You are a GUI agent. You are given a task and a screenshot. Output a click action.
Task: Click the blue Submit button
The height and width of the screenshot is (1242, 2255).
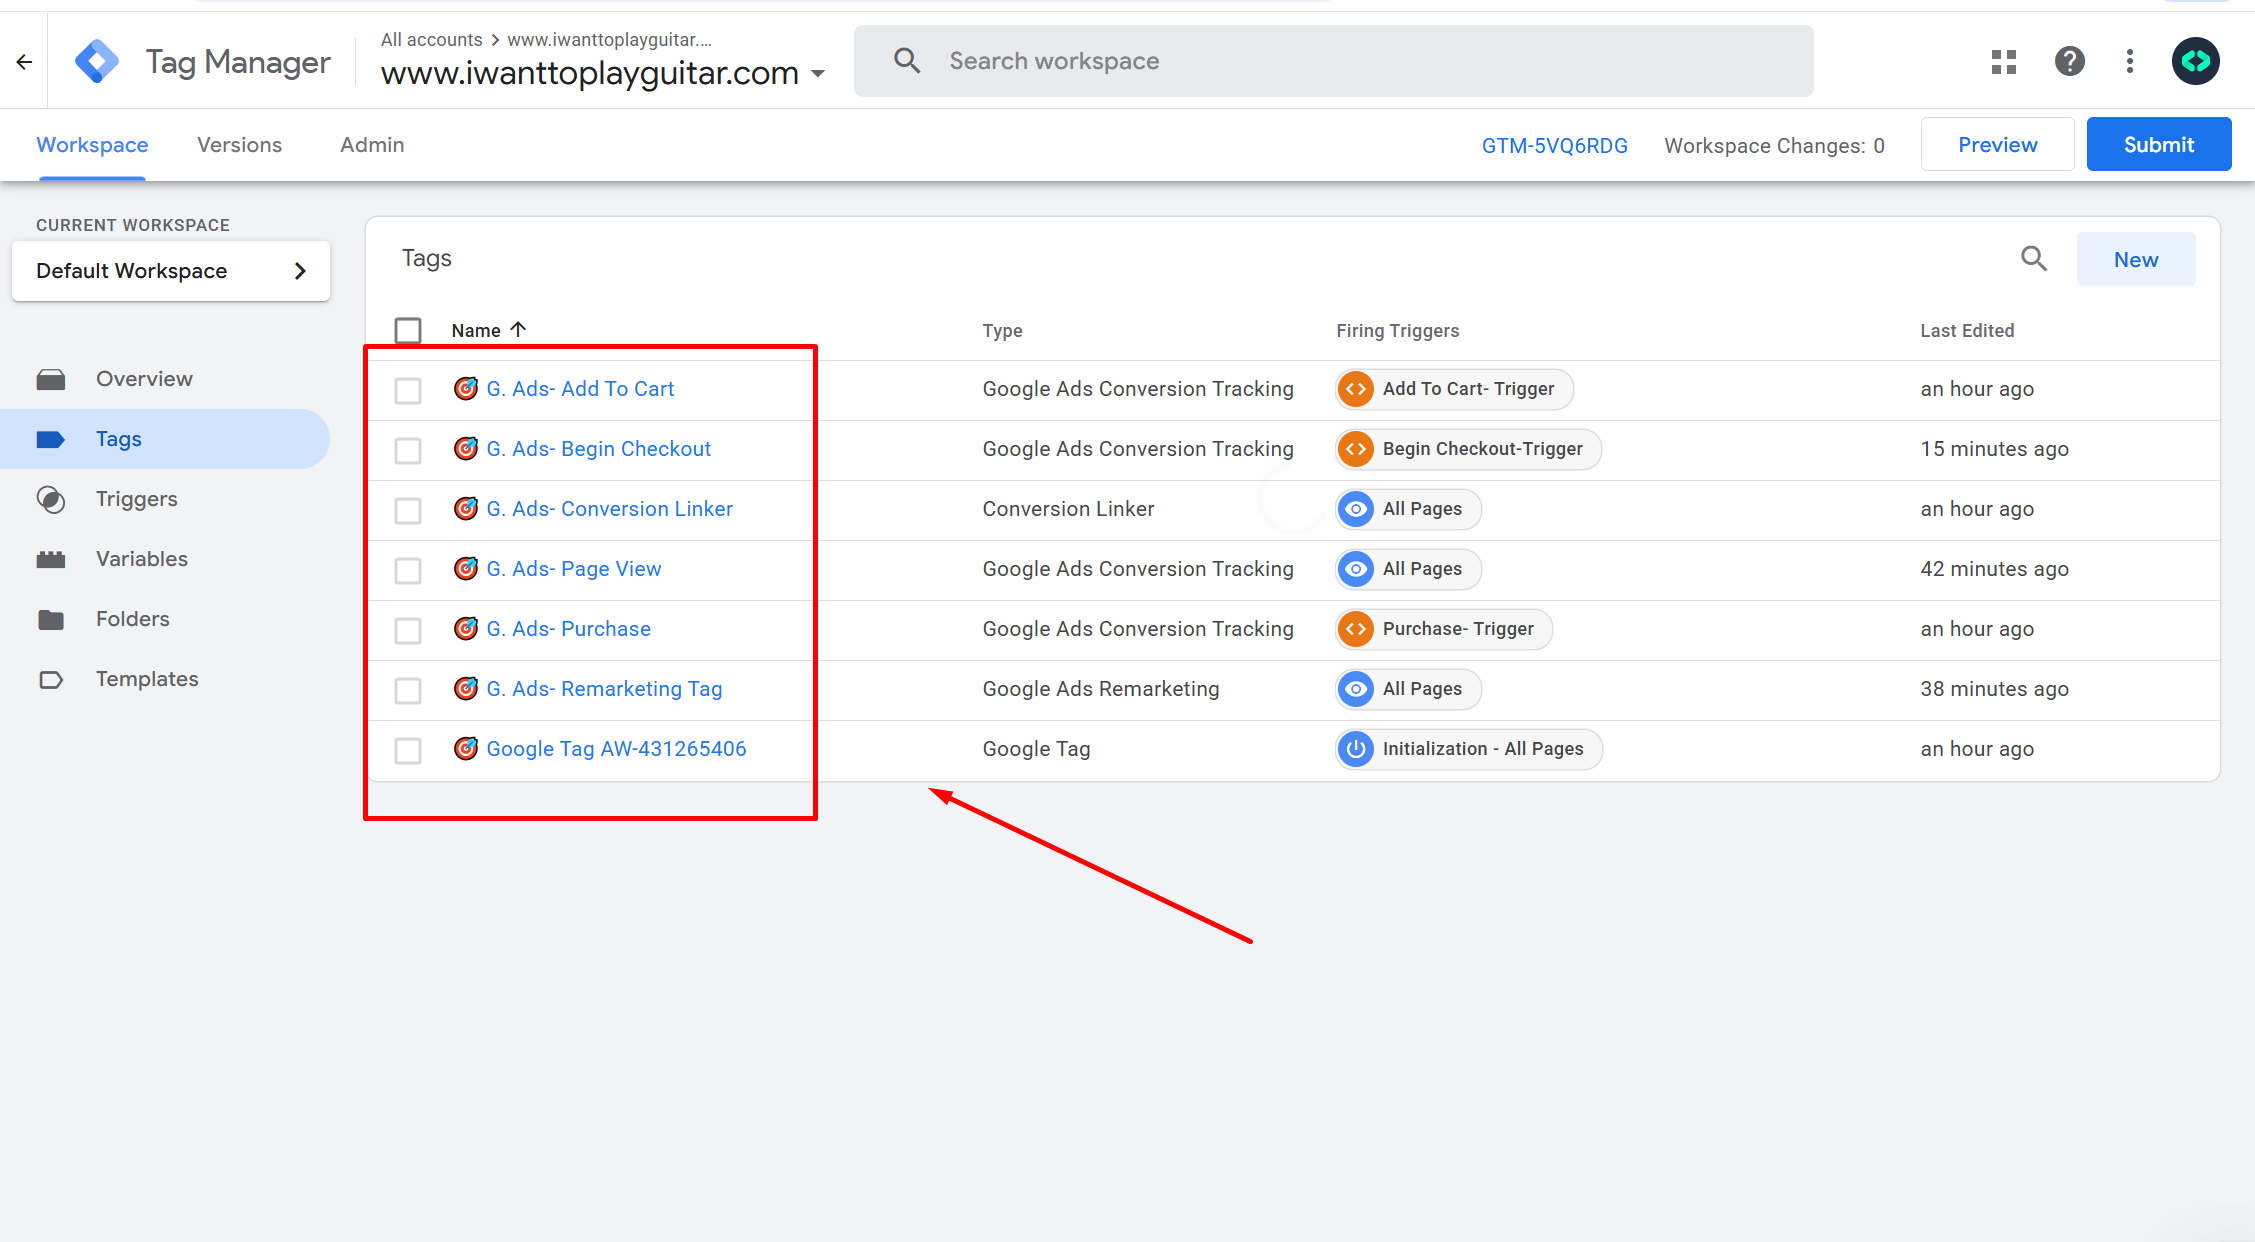pos(2158,145)
